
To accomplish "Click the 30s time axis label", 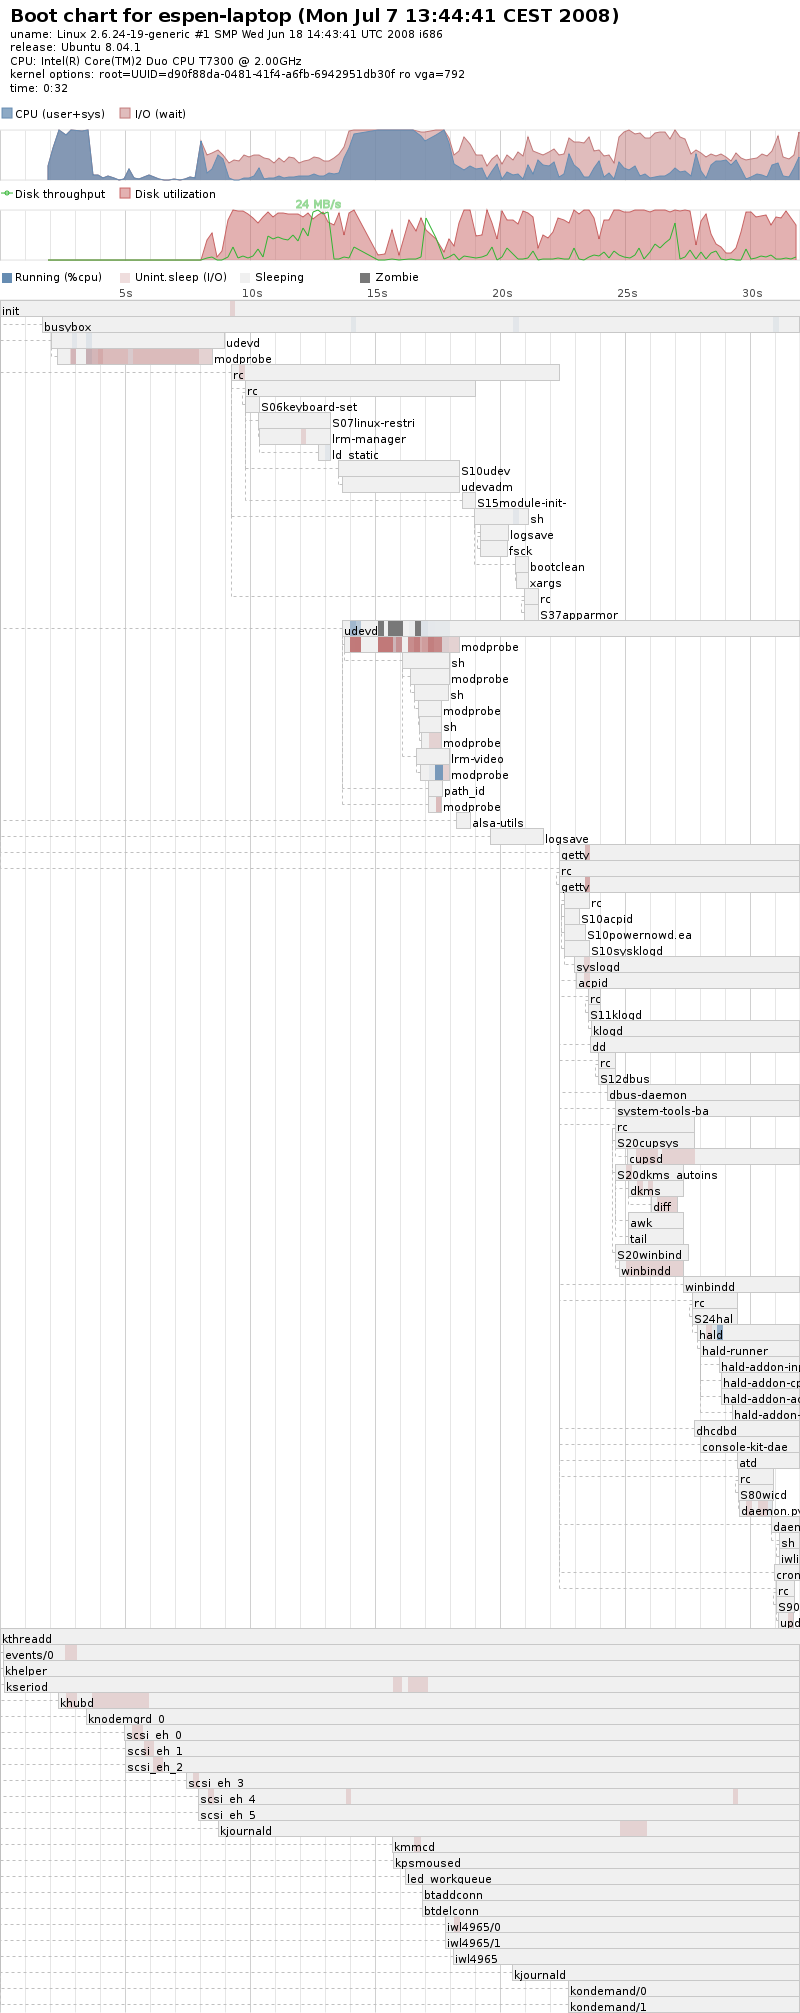I will [x=752, y=293].
